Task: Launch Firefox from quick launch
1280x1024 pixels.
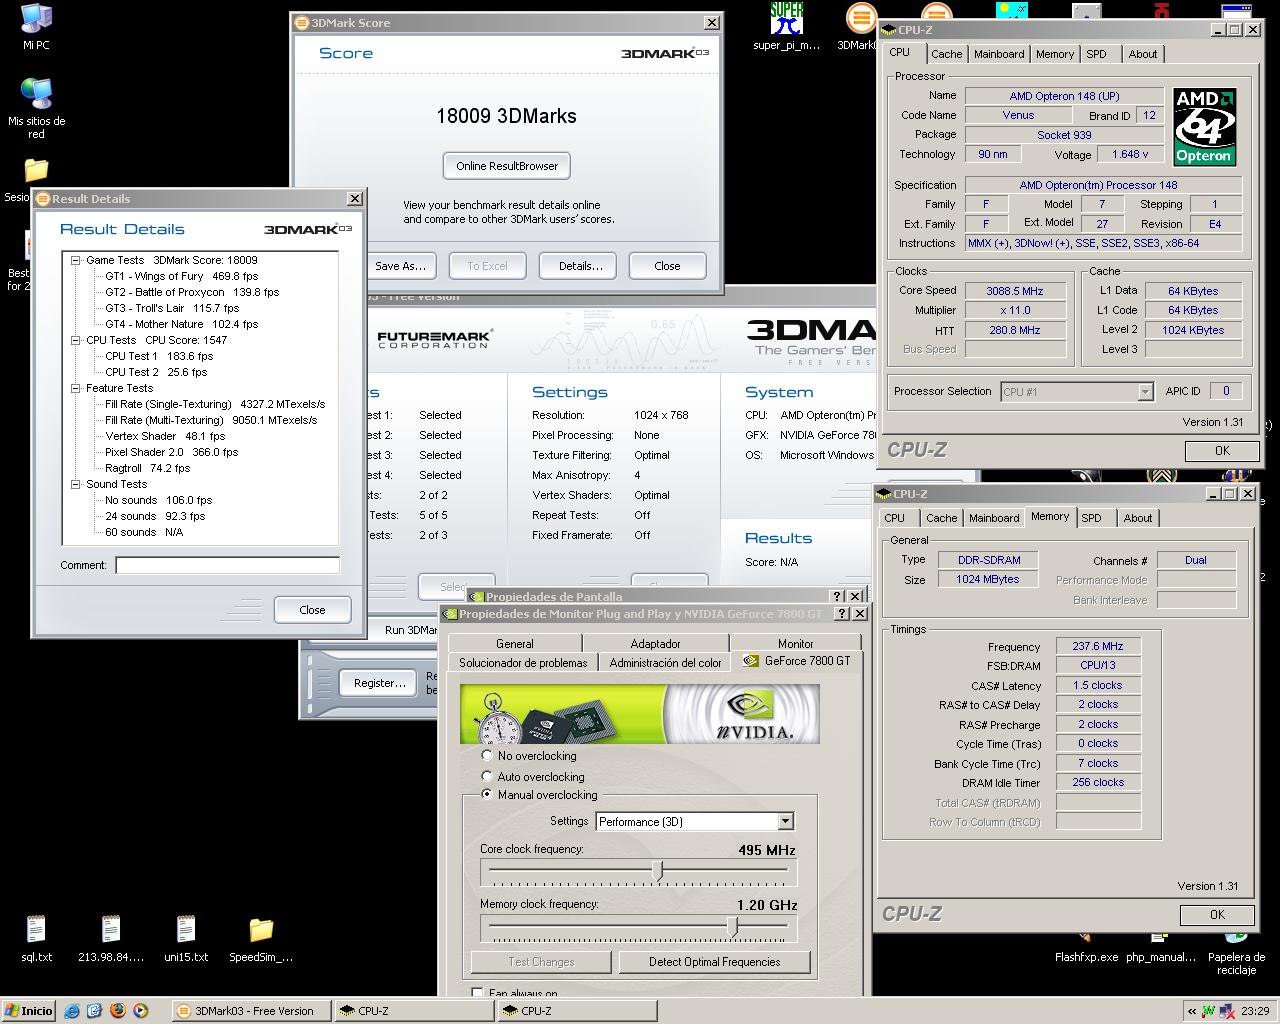Action: (x=117, y=1011)
